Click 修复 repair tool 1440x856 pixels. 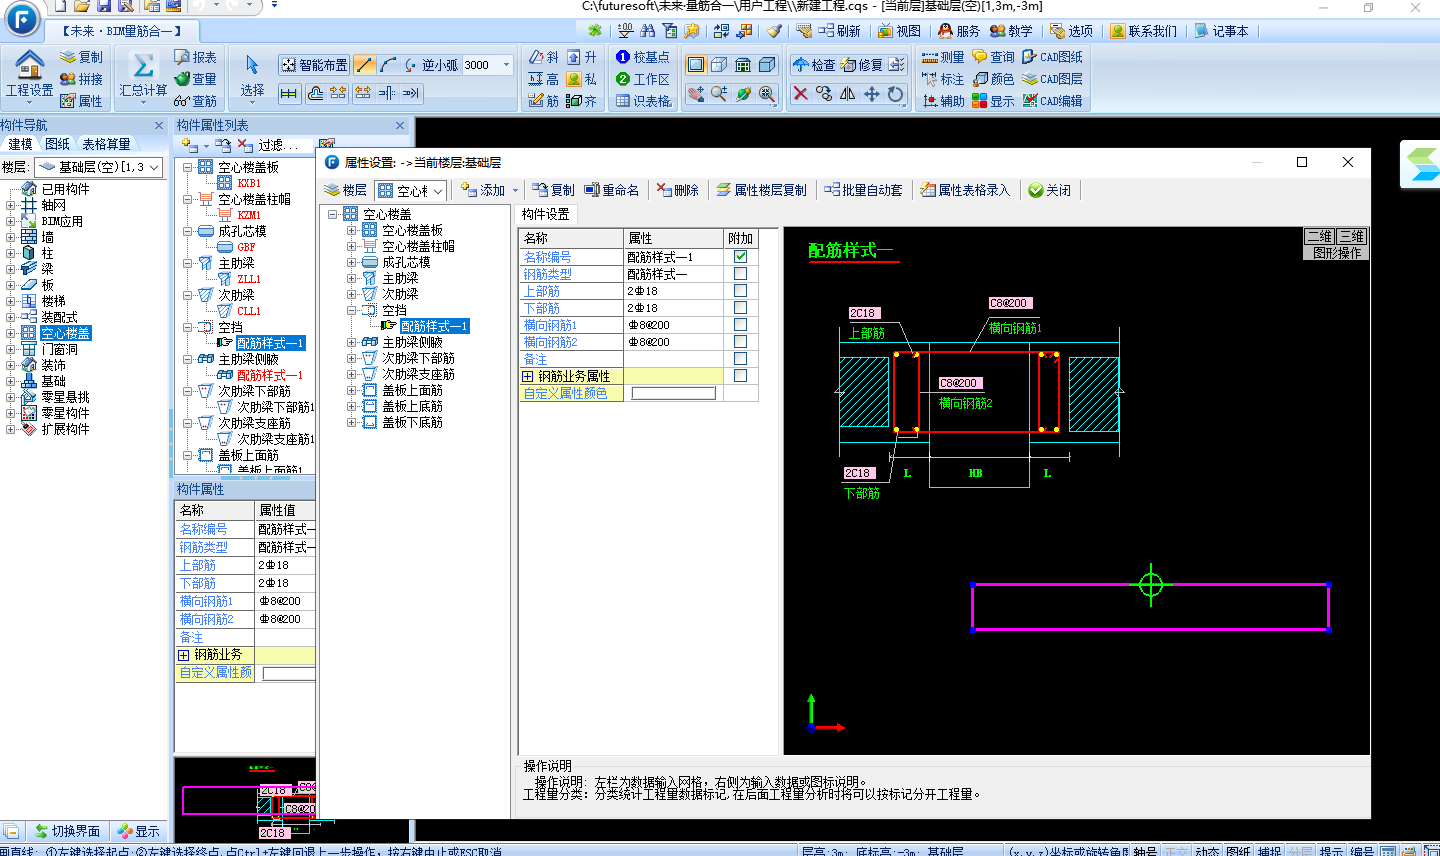(861, 65)
